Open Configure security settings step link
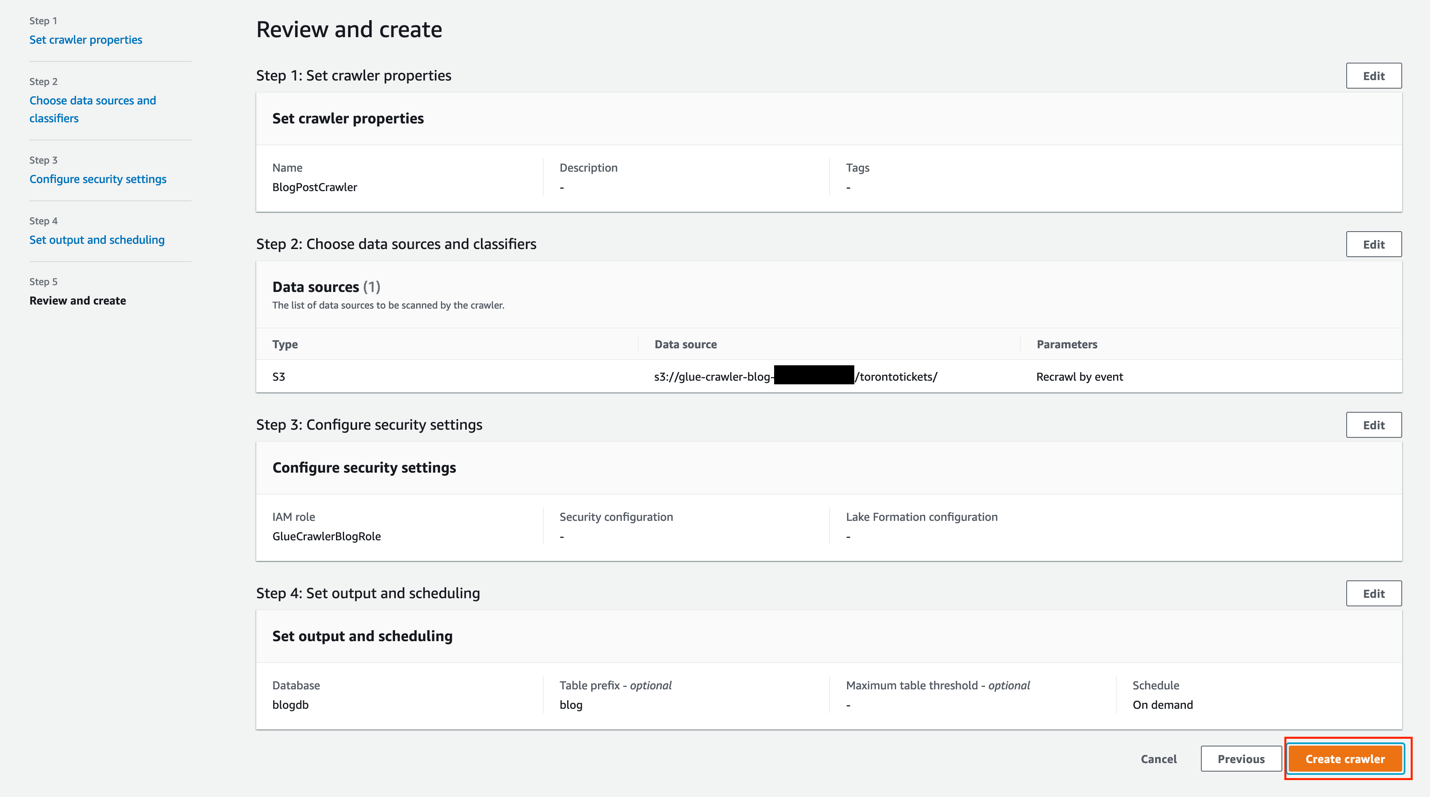 [x=98, y=179]
